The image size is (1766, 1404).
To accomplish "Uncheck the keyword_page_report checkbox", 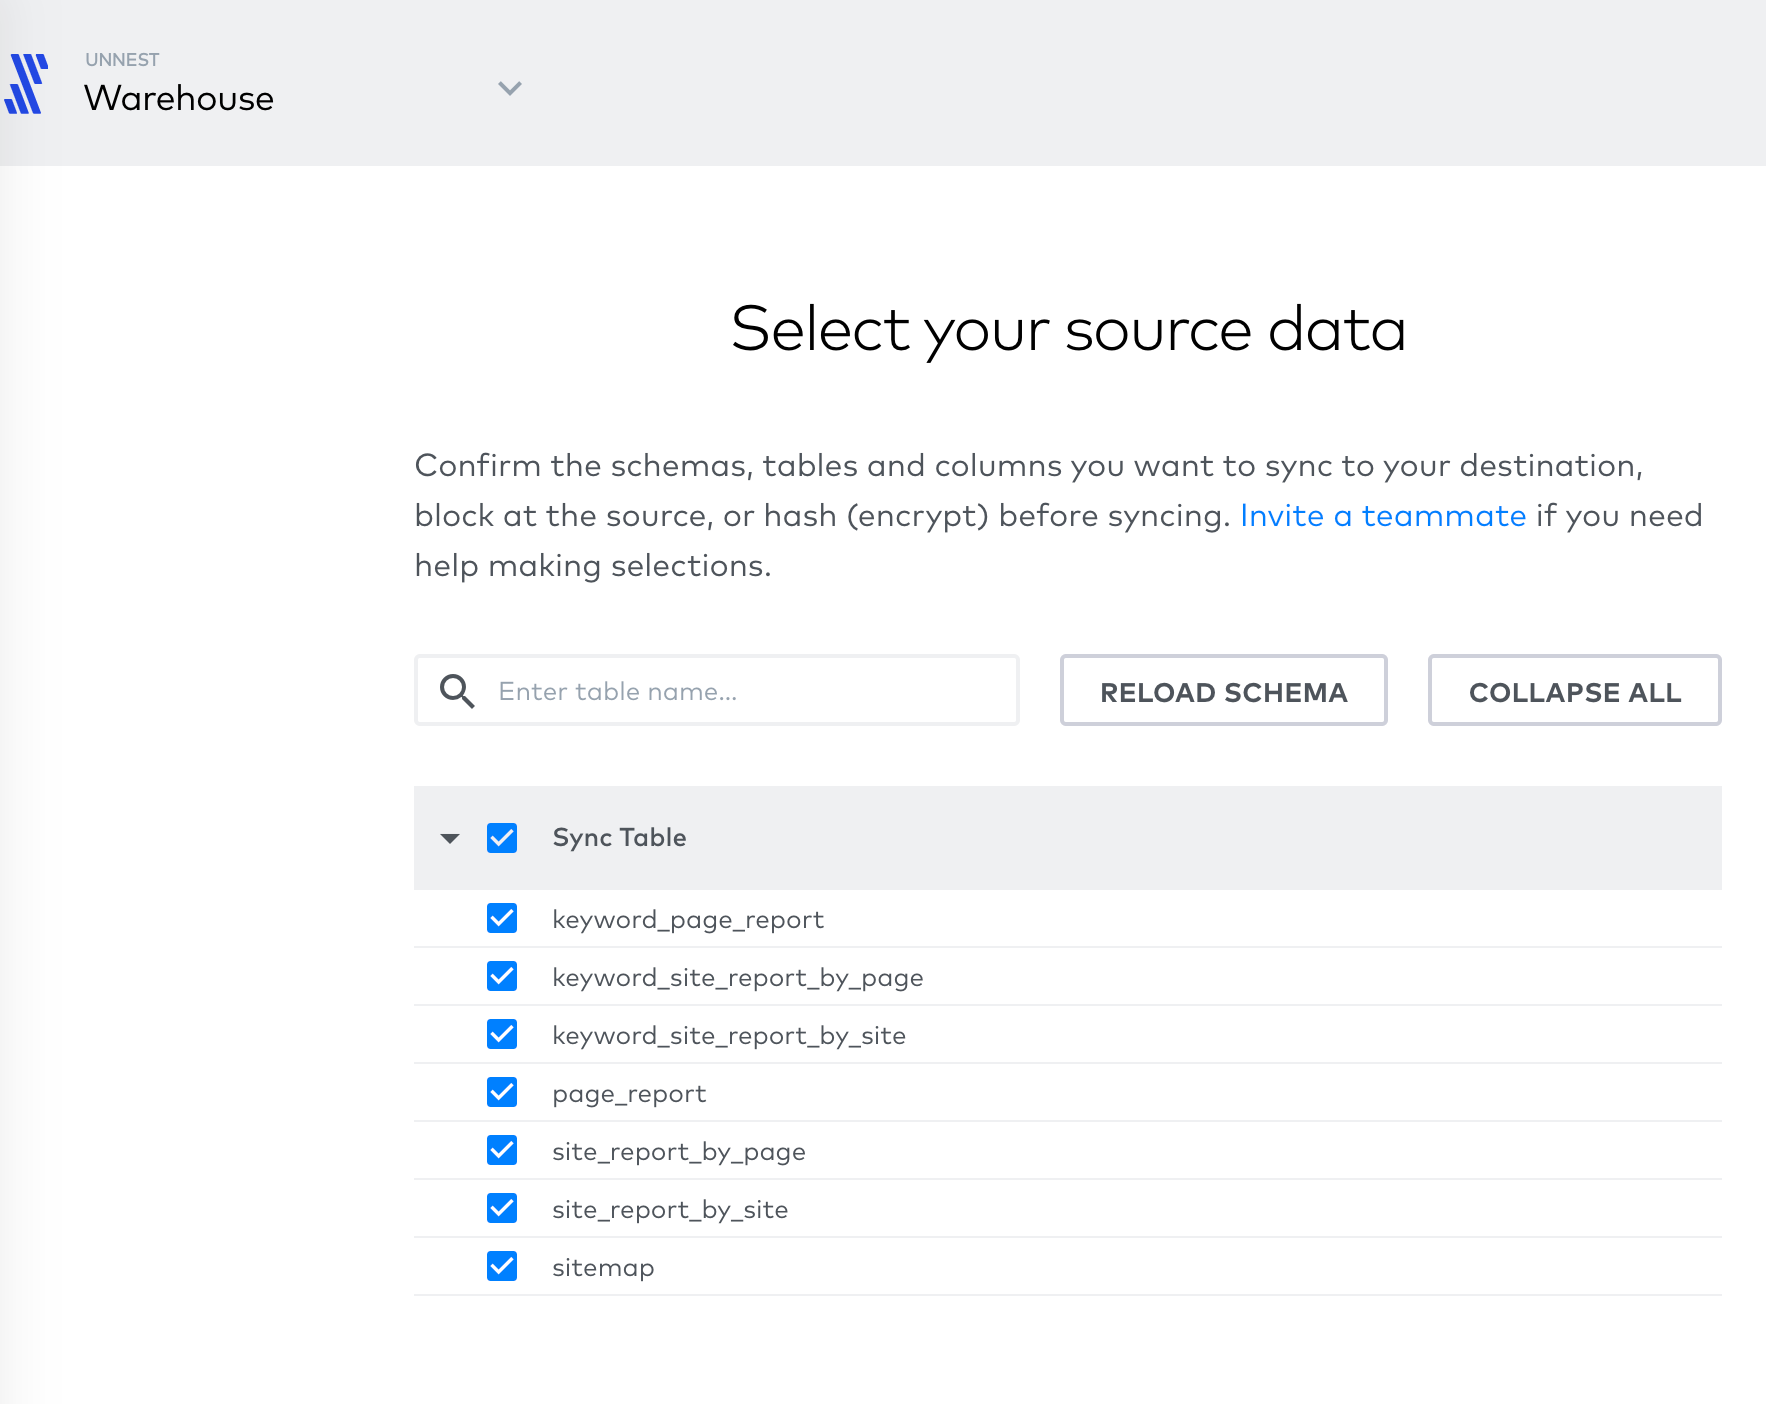I will (502, 919).
